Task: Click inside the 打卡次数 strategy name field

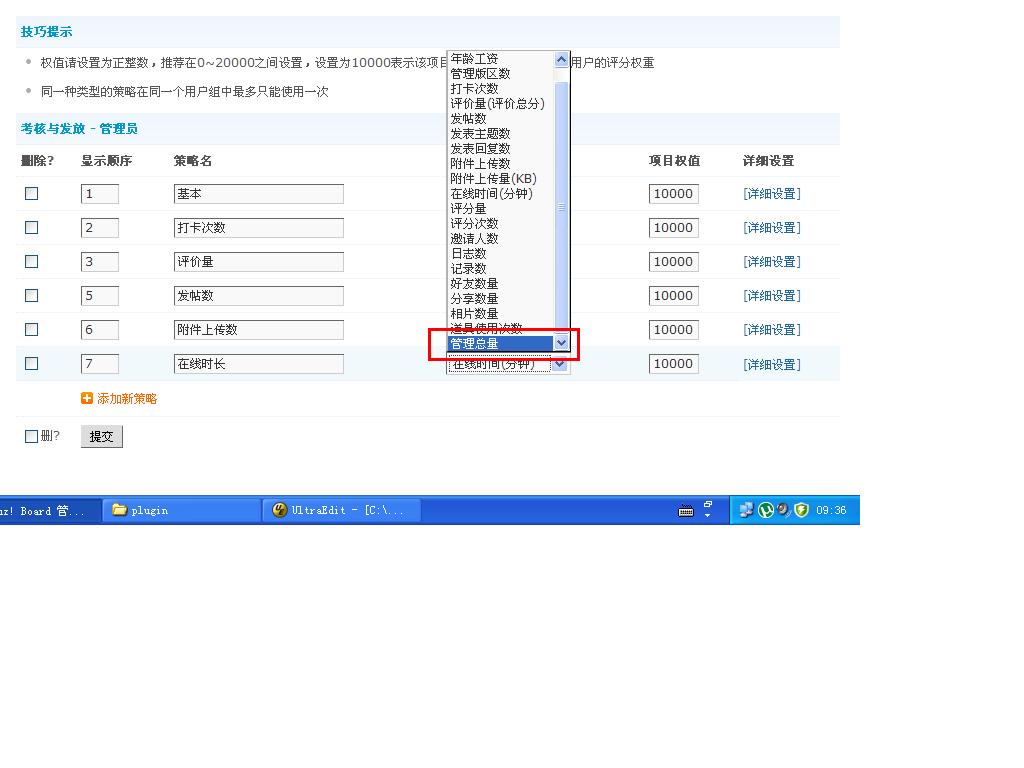Action: tap(258, 227)
